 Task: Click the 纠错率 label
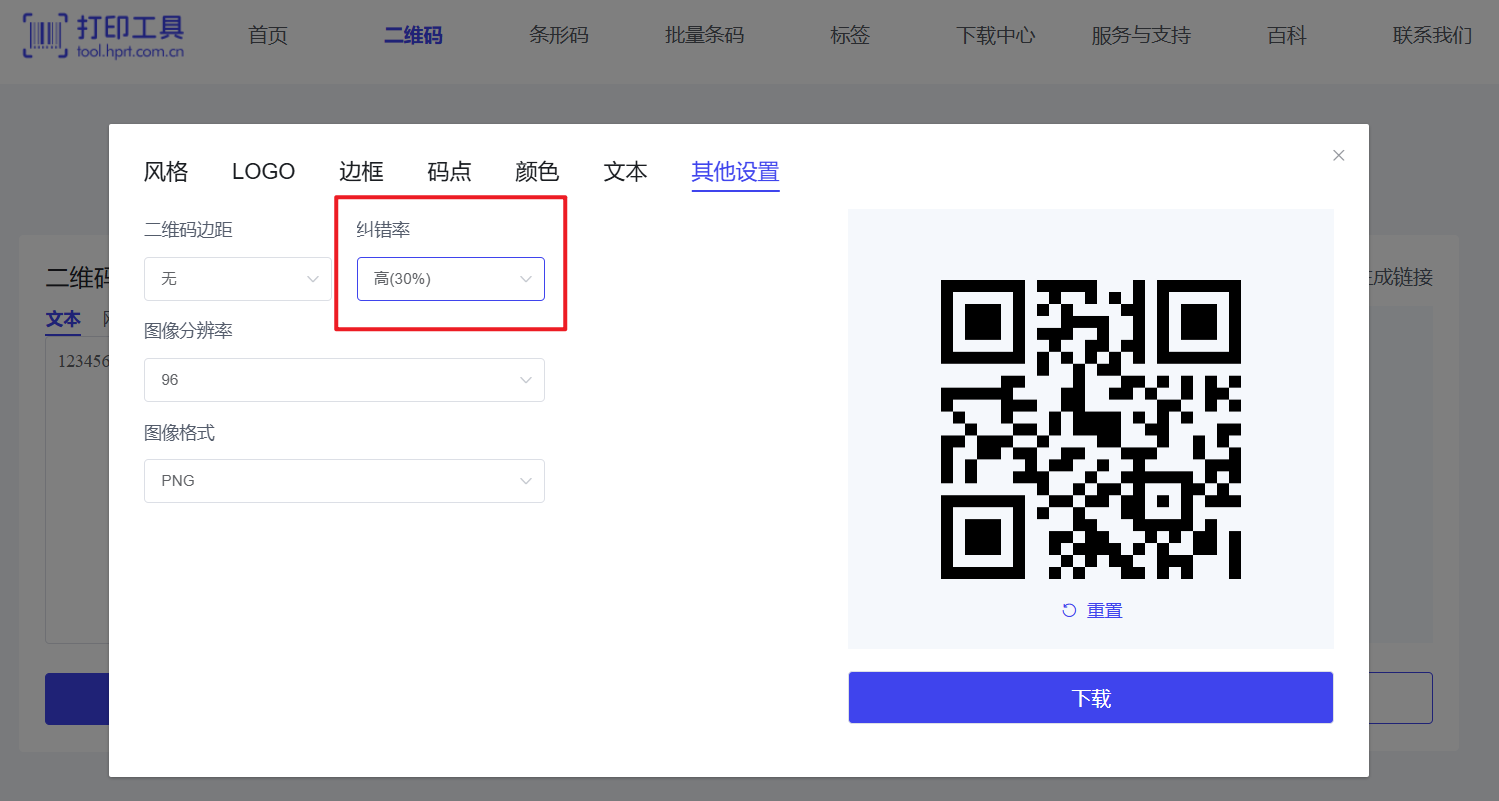click(x=384, y=230)
